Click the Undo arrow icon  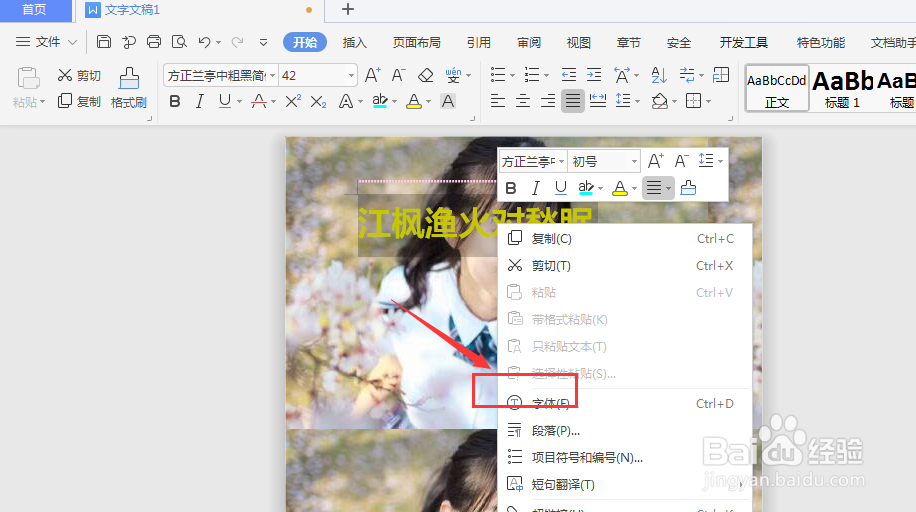coord(204,42)
